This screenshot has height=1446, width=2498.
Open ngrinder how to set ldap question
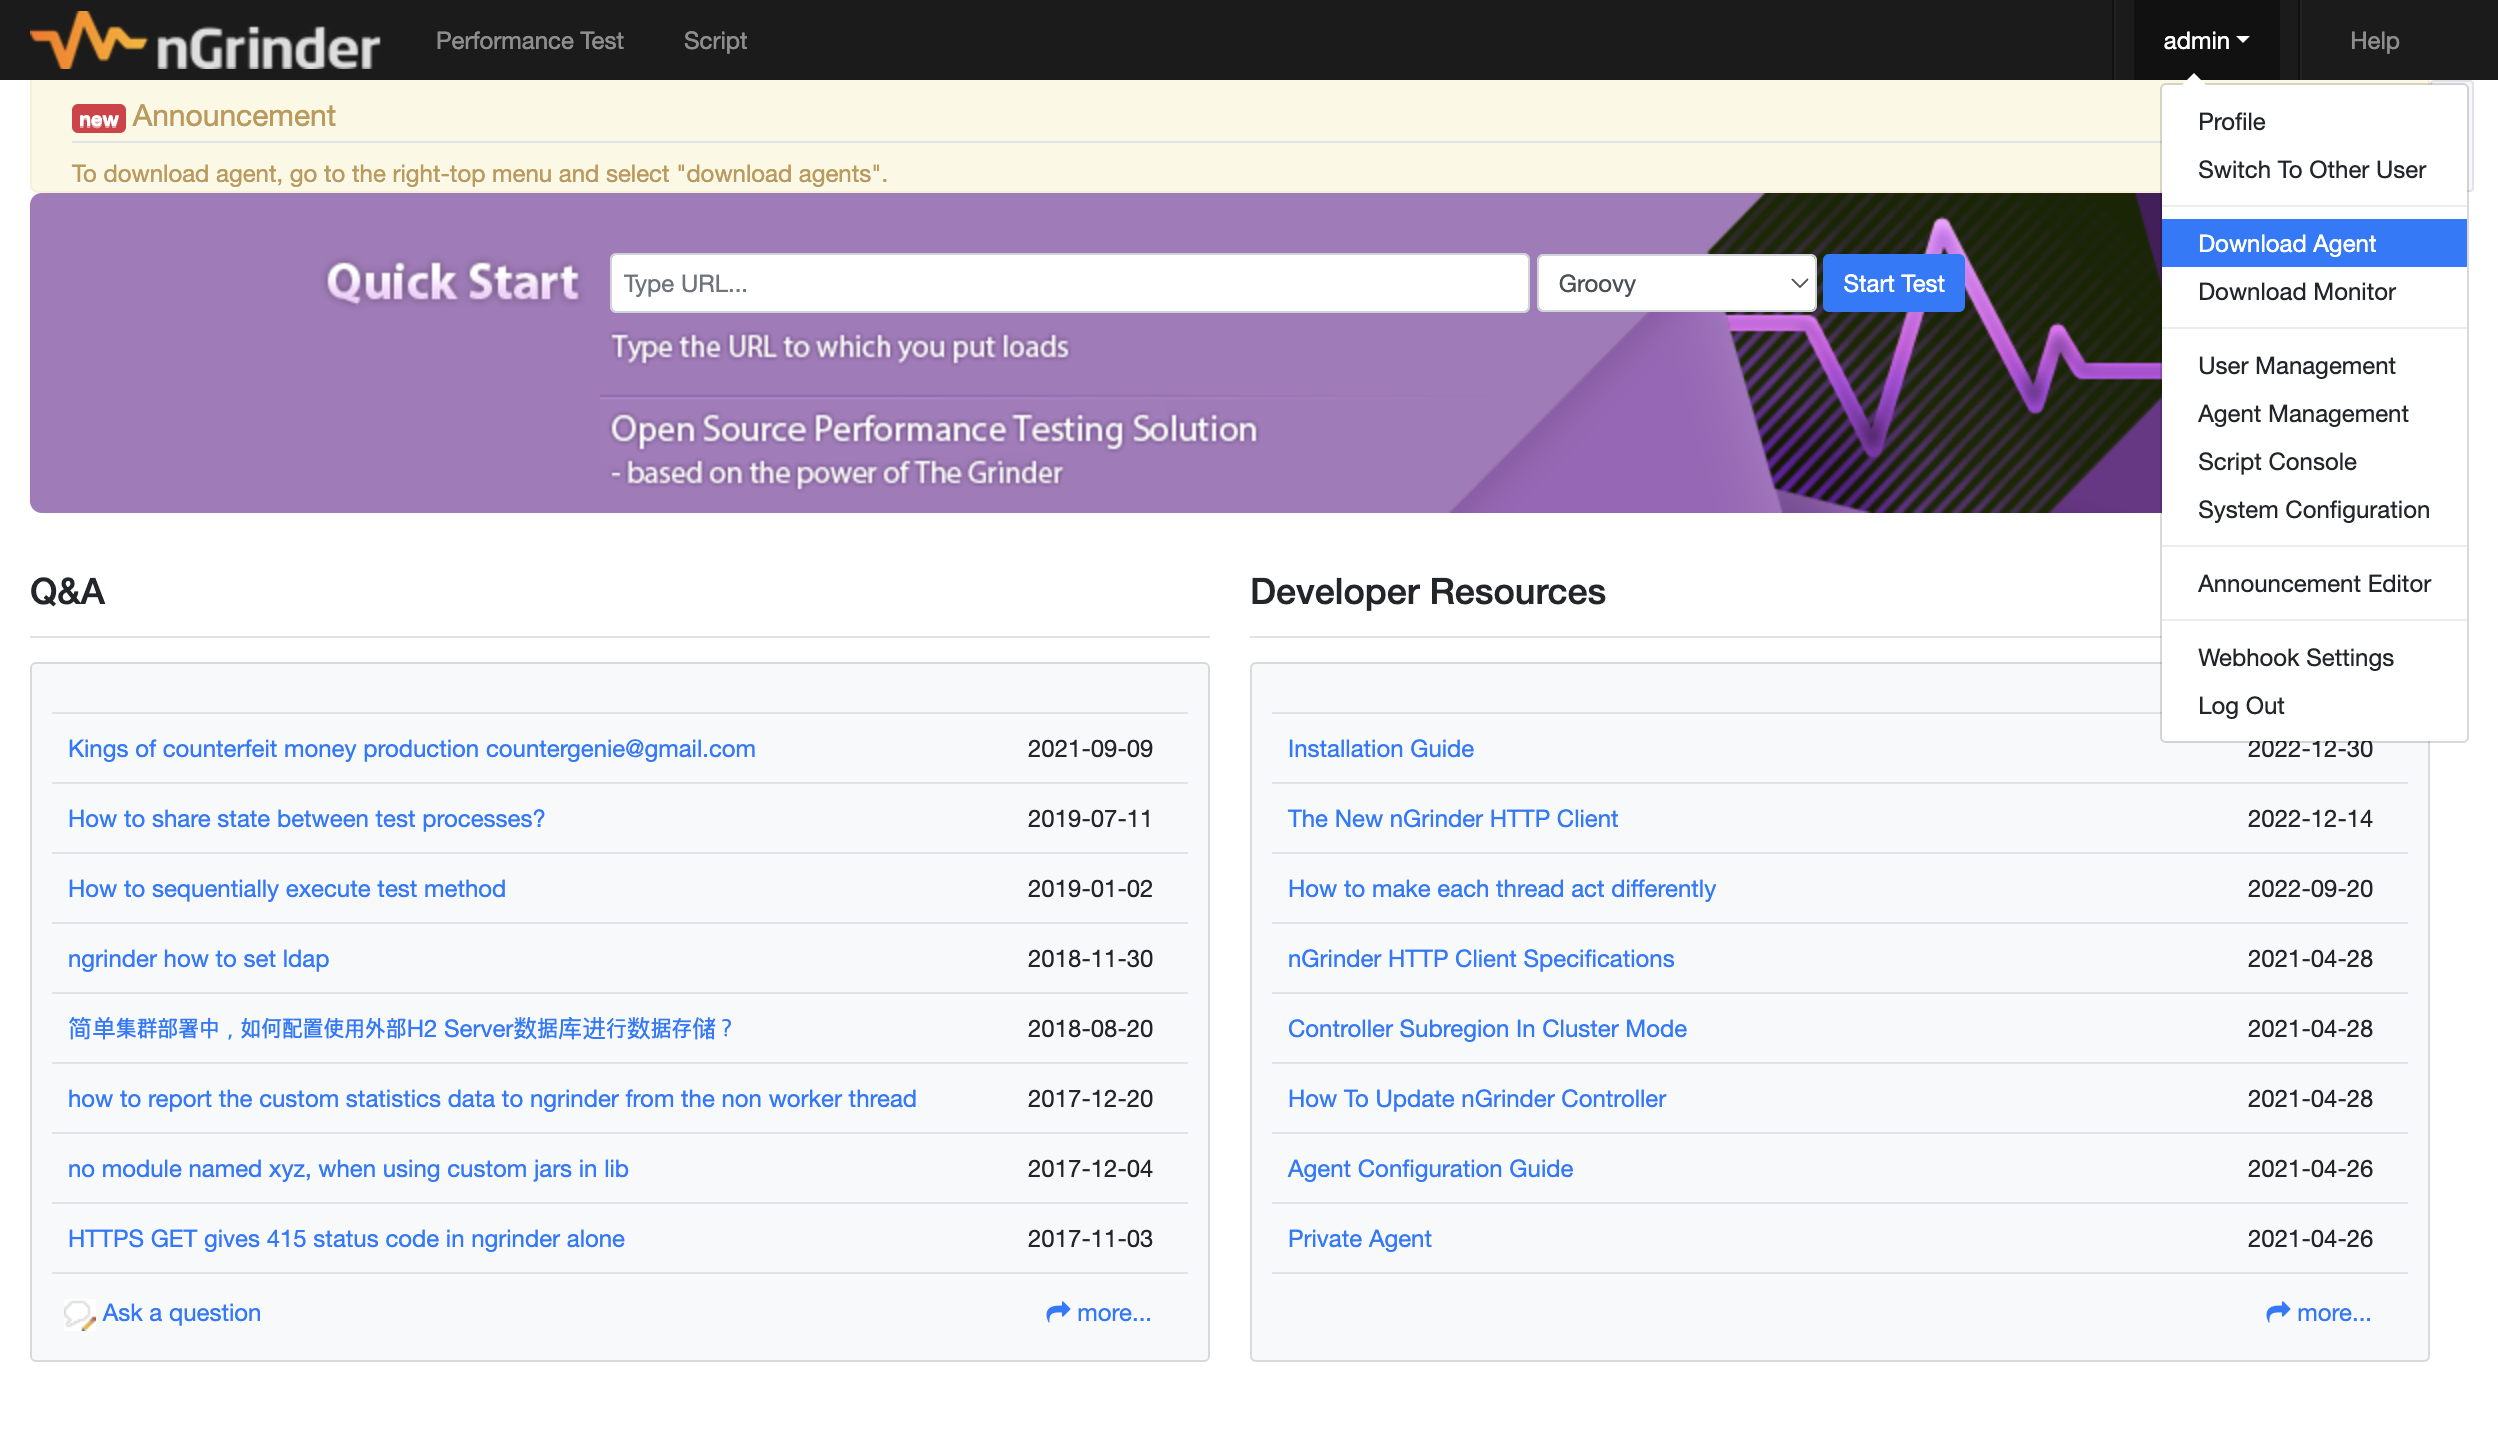click(x=198, y=959)
